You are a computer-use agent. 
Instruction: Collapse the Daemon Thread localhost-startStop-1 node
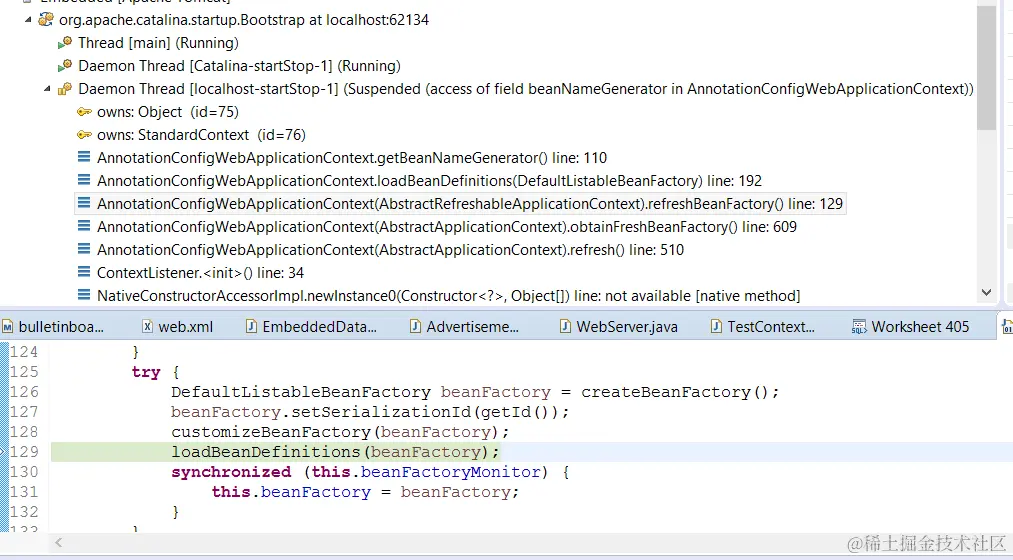point(47,89)
